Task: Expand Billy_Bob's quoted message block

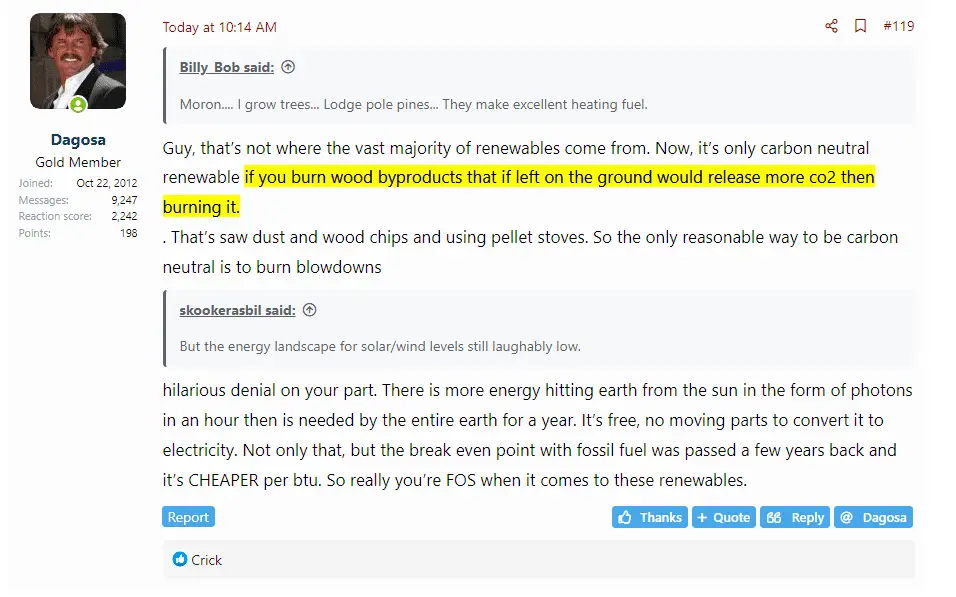Action: (540, 104)
